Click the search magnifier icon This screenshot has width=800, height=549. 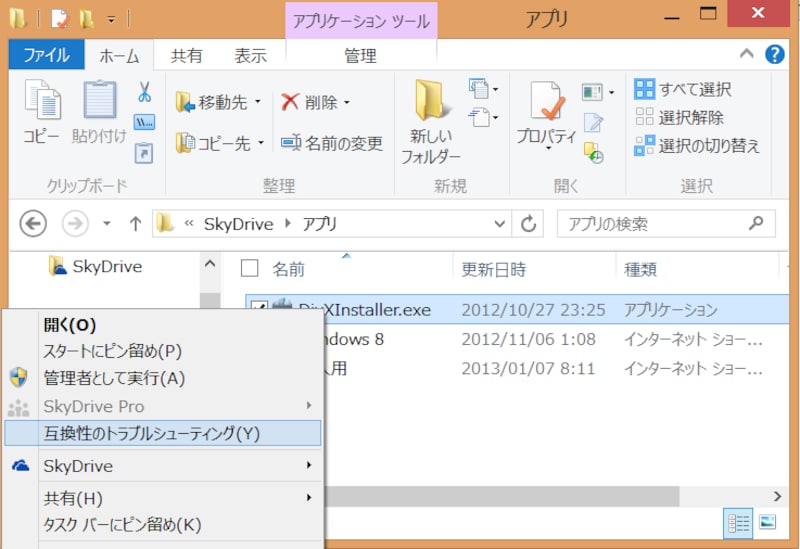[x=756, y=222]
